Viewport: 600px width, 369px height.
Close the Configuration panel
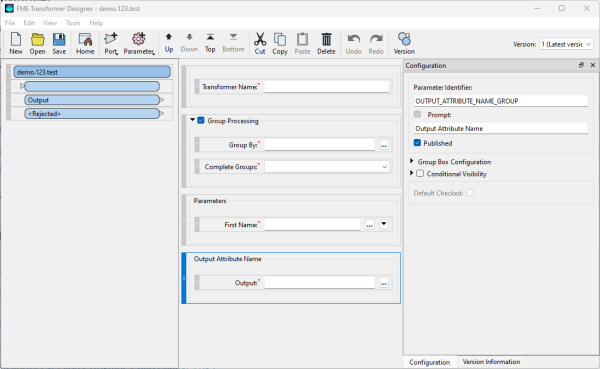pos(593,65)
